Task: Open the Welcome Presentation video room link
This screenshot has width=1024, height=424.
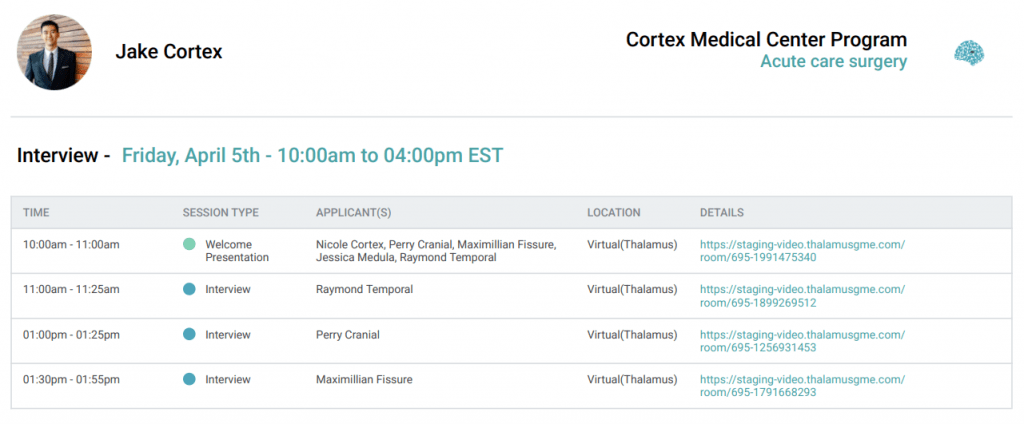Action: 801,251
